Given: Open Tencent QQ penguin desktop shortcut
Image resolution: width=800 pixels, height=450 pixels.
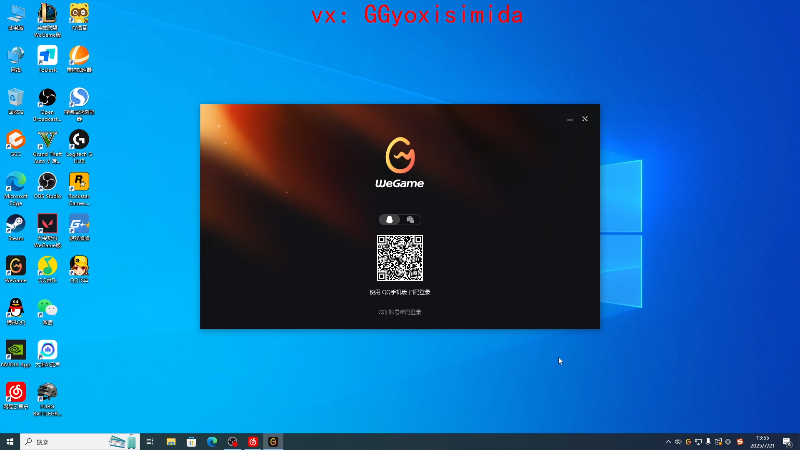Looking at the screenshot, I should (x=16, y=312).
